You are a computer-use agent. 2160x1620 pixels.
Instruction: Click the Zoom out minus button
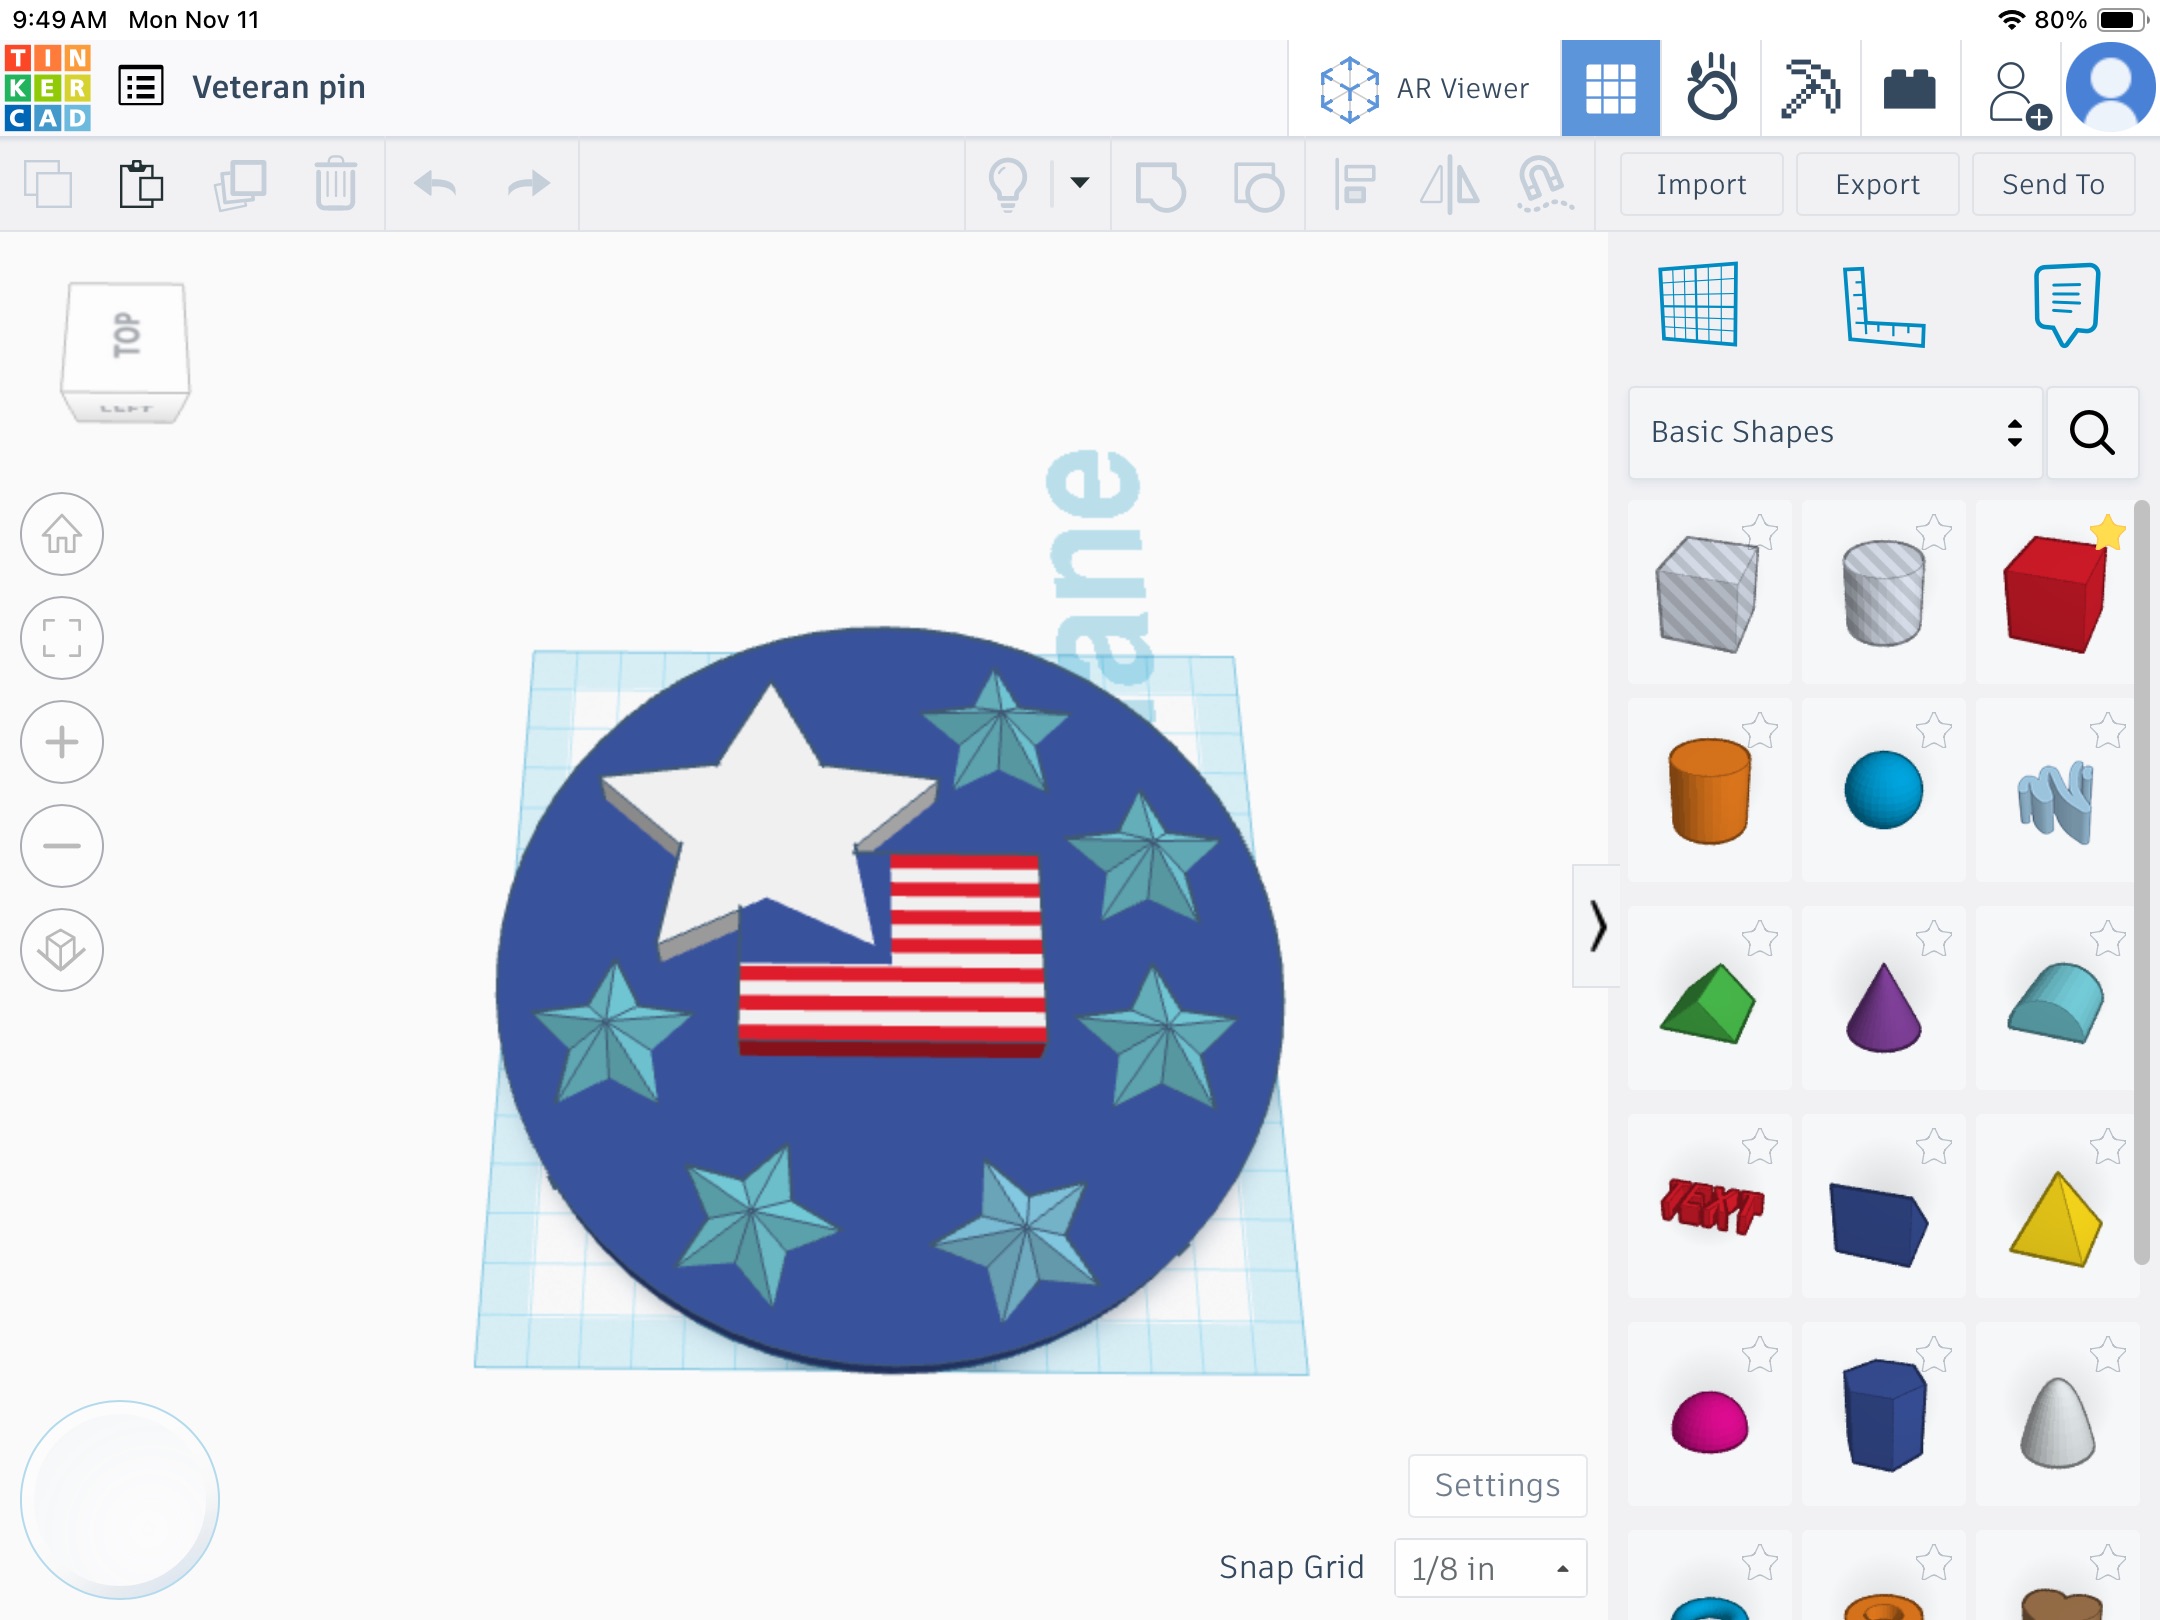coord(62,846)
